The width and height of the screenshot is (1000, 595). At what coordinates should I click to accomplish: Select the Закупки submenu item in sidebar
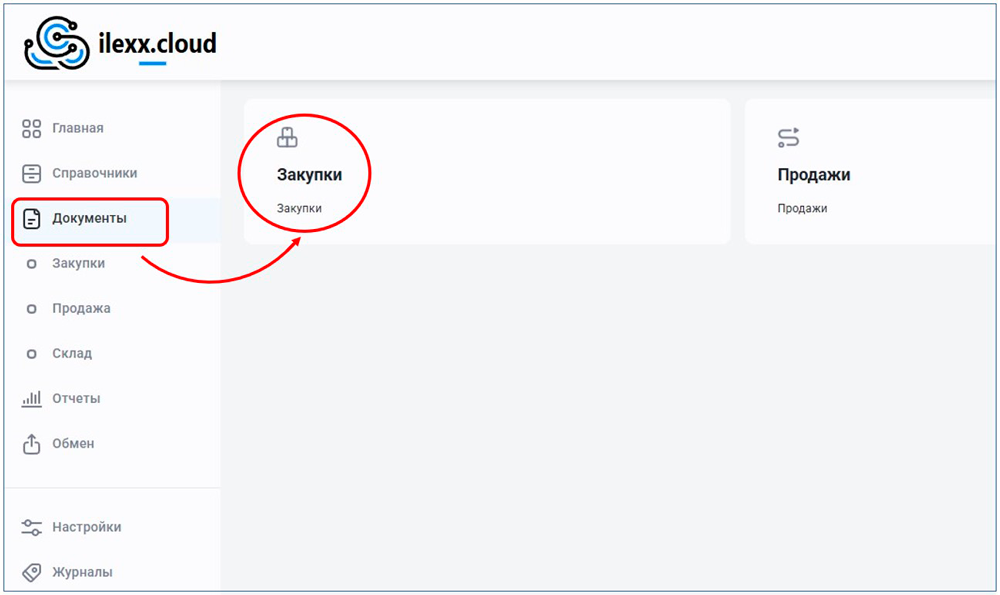(x=78, y=263)
